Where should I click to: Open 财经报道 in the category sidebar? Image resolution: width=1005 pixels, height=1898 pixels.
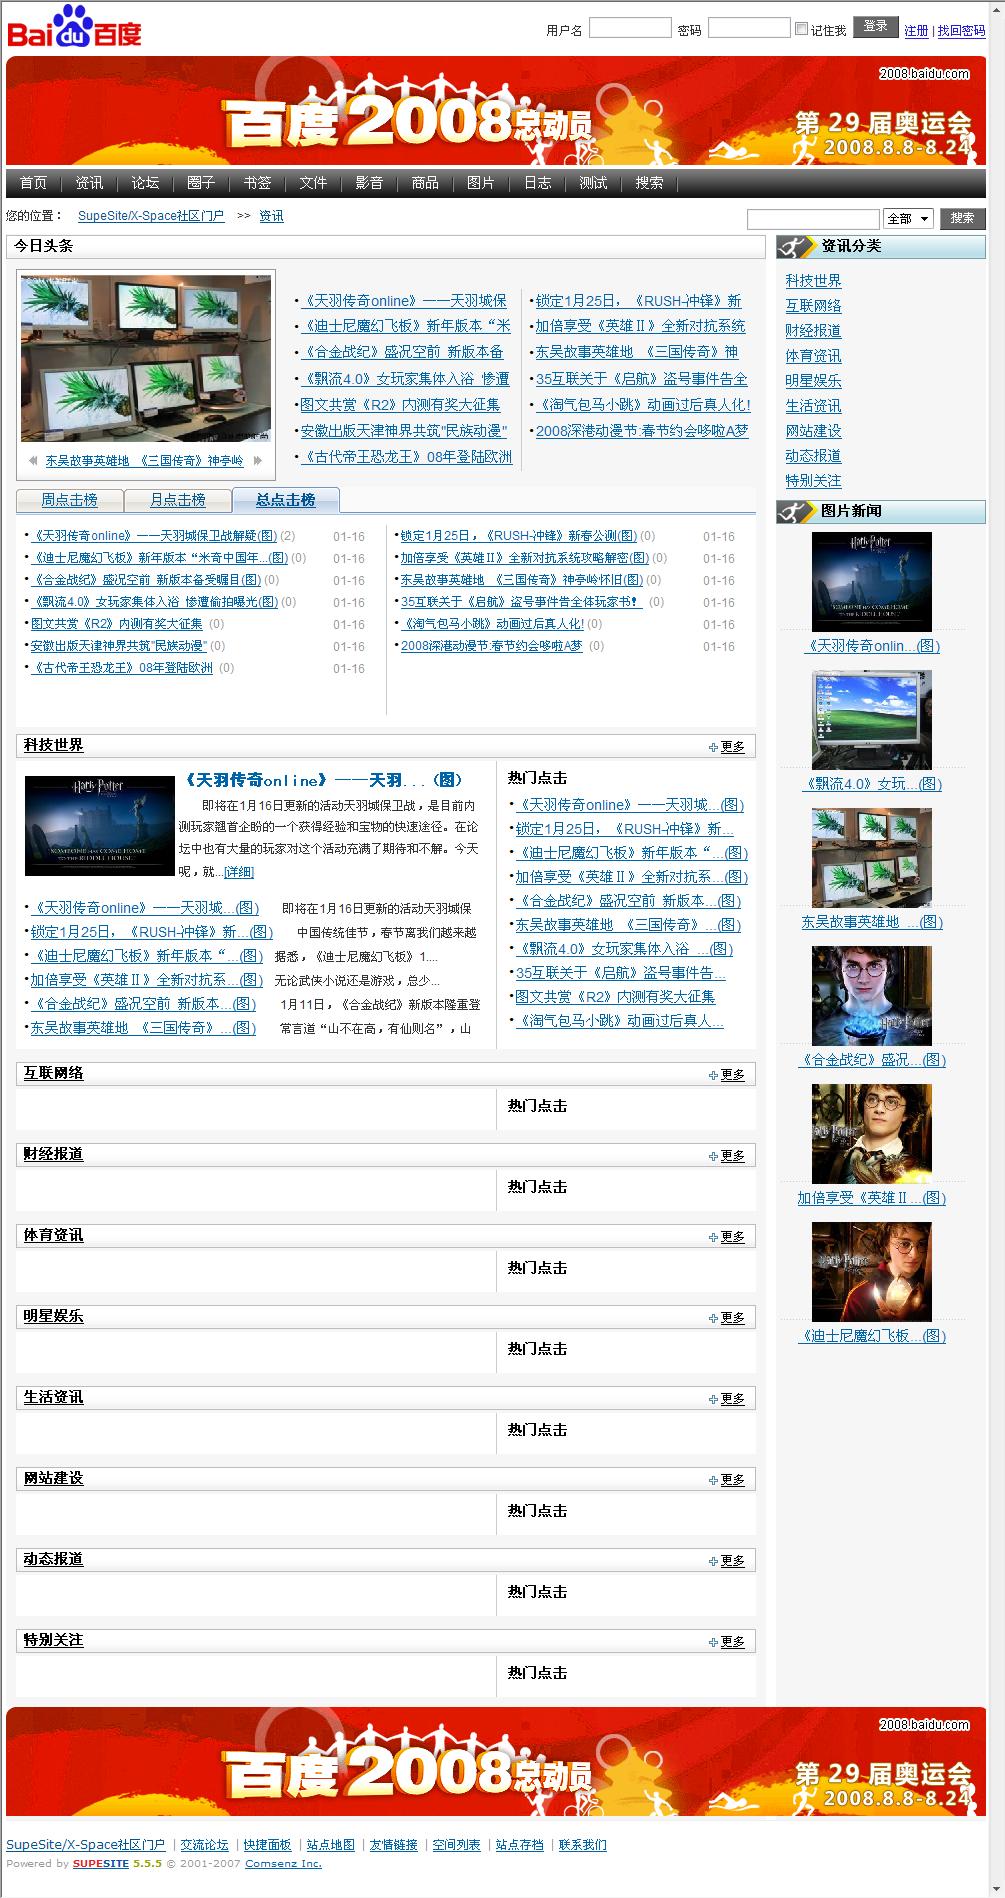coord(813,331)
